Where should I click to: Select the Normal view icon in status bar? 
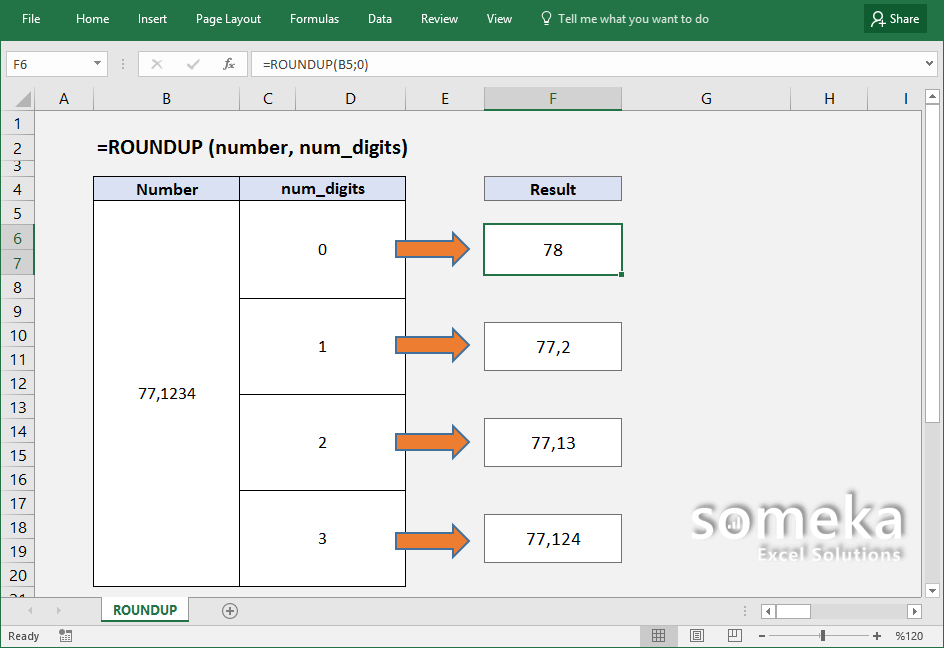pos(658,635)
